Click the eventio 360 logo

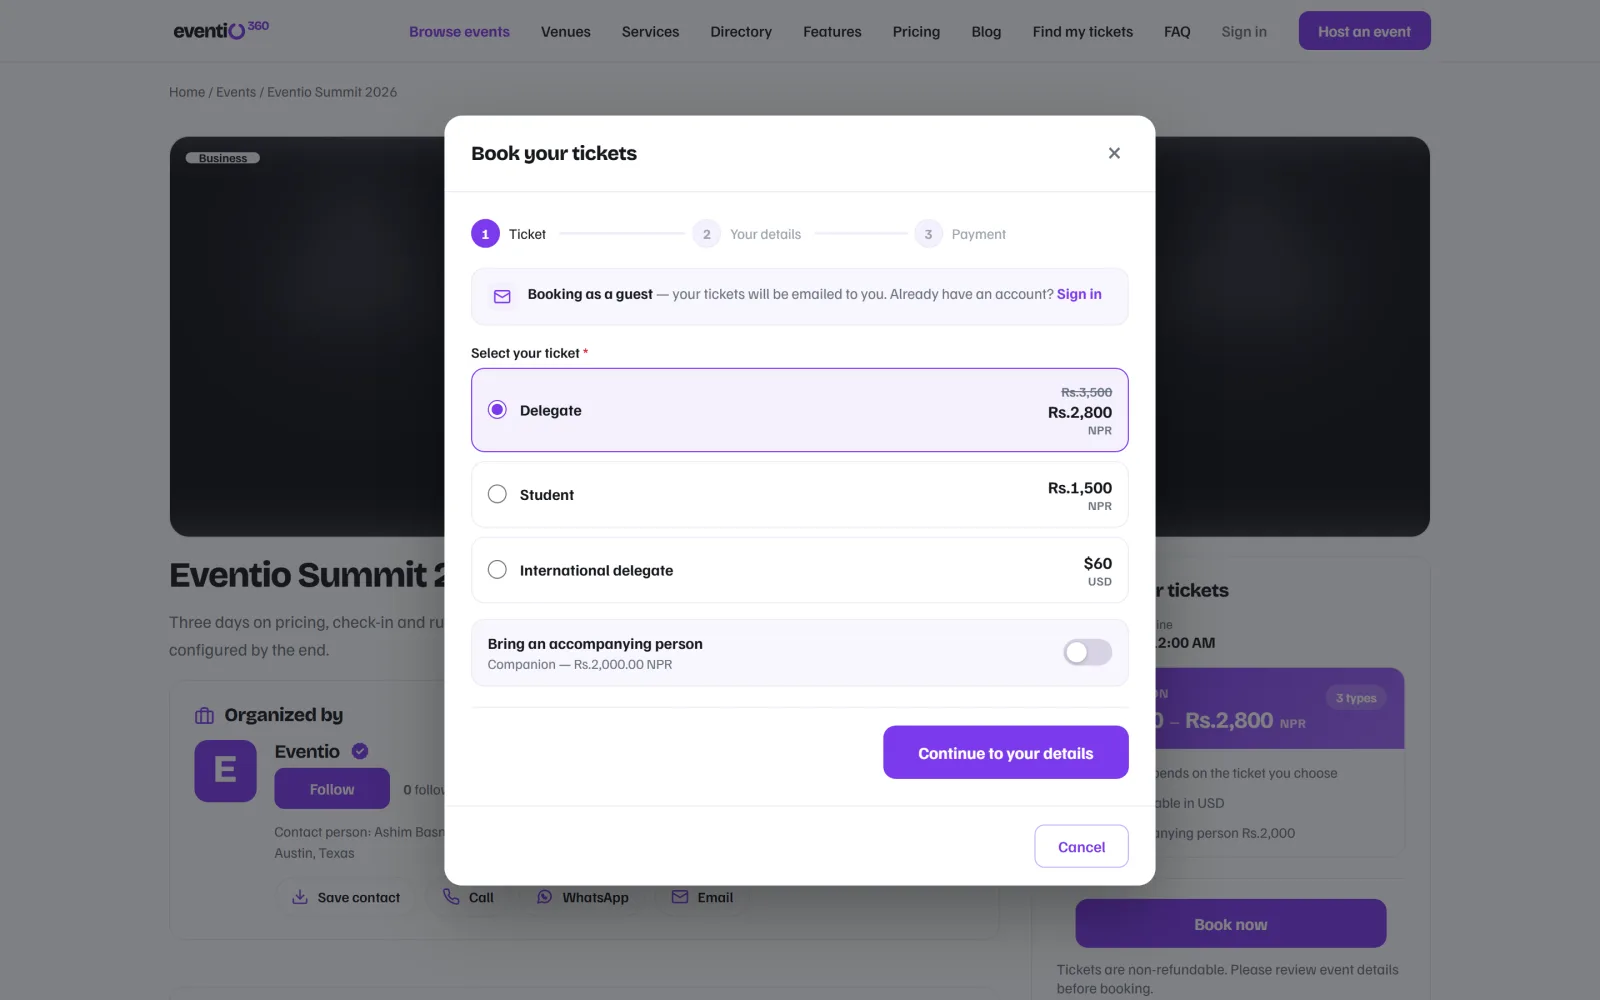tap(221, 30)
